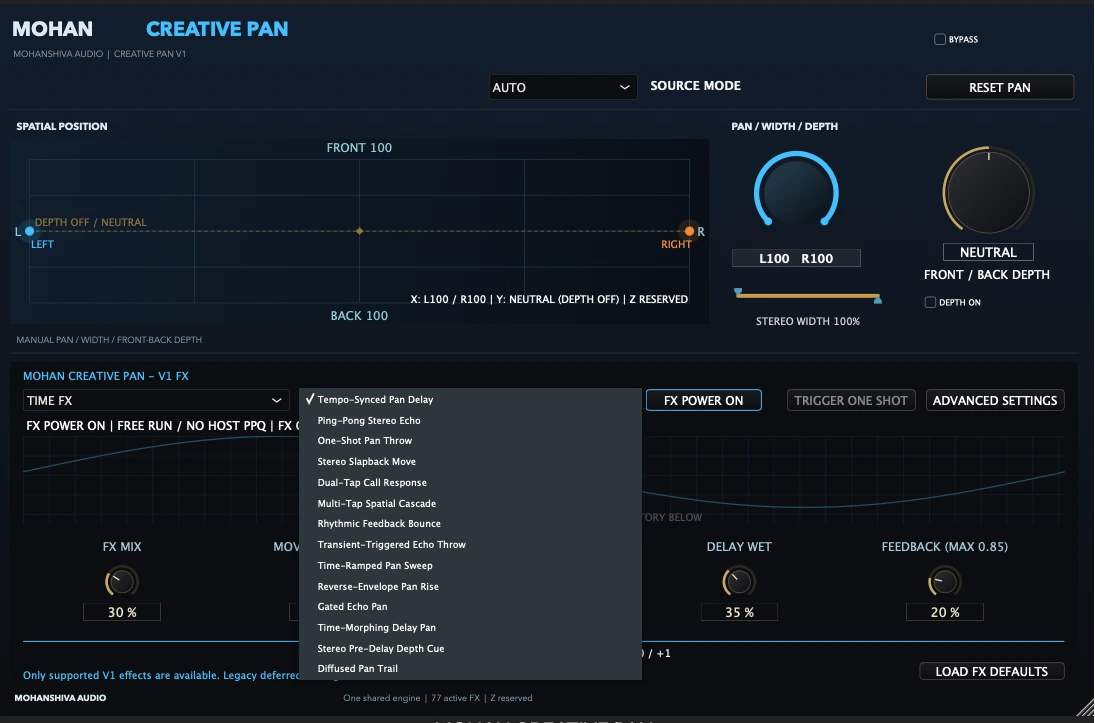Tick the DEPTH ON checkbox
Image resolution: width=1095 pixels, height=723 pixels.
point(930,302)
